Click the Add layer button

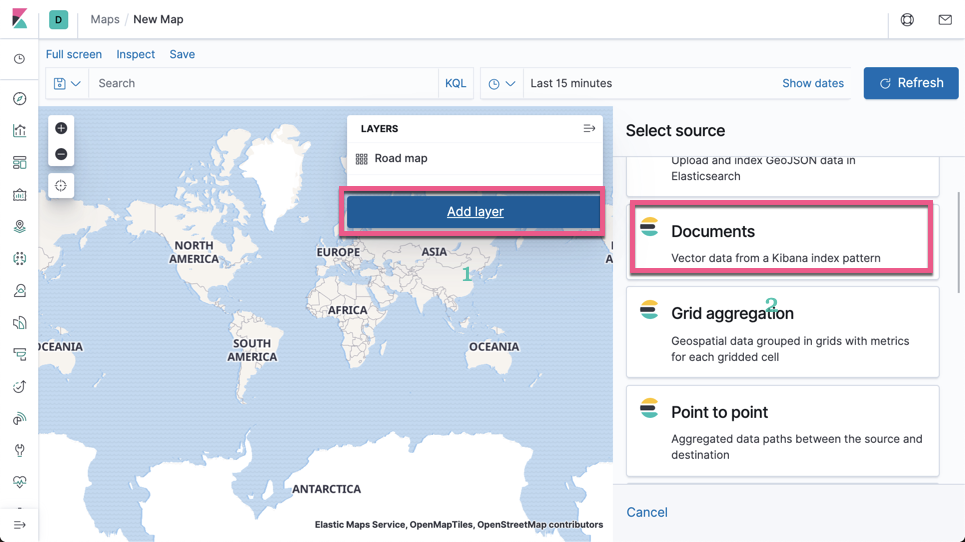click(473, 212)
